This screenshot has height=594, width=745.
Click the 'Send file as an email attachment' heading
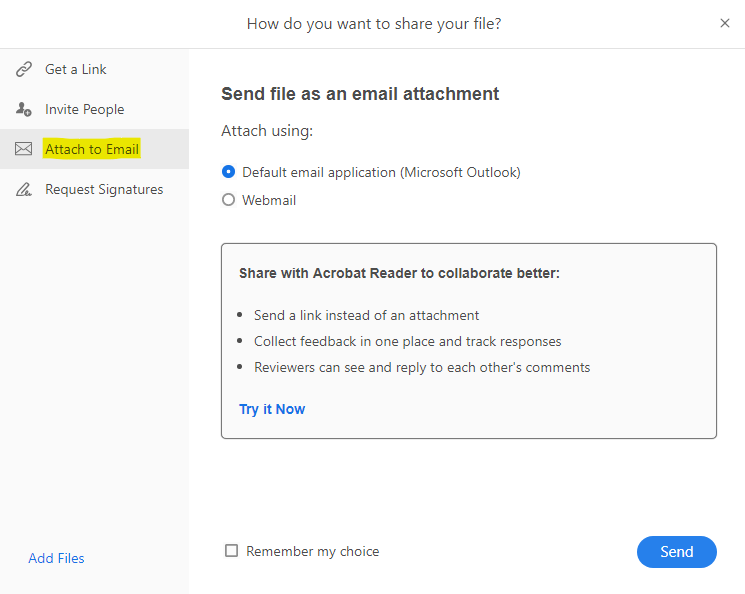(360, 94)
